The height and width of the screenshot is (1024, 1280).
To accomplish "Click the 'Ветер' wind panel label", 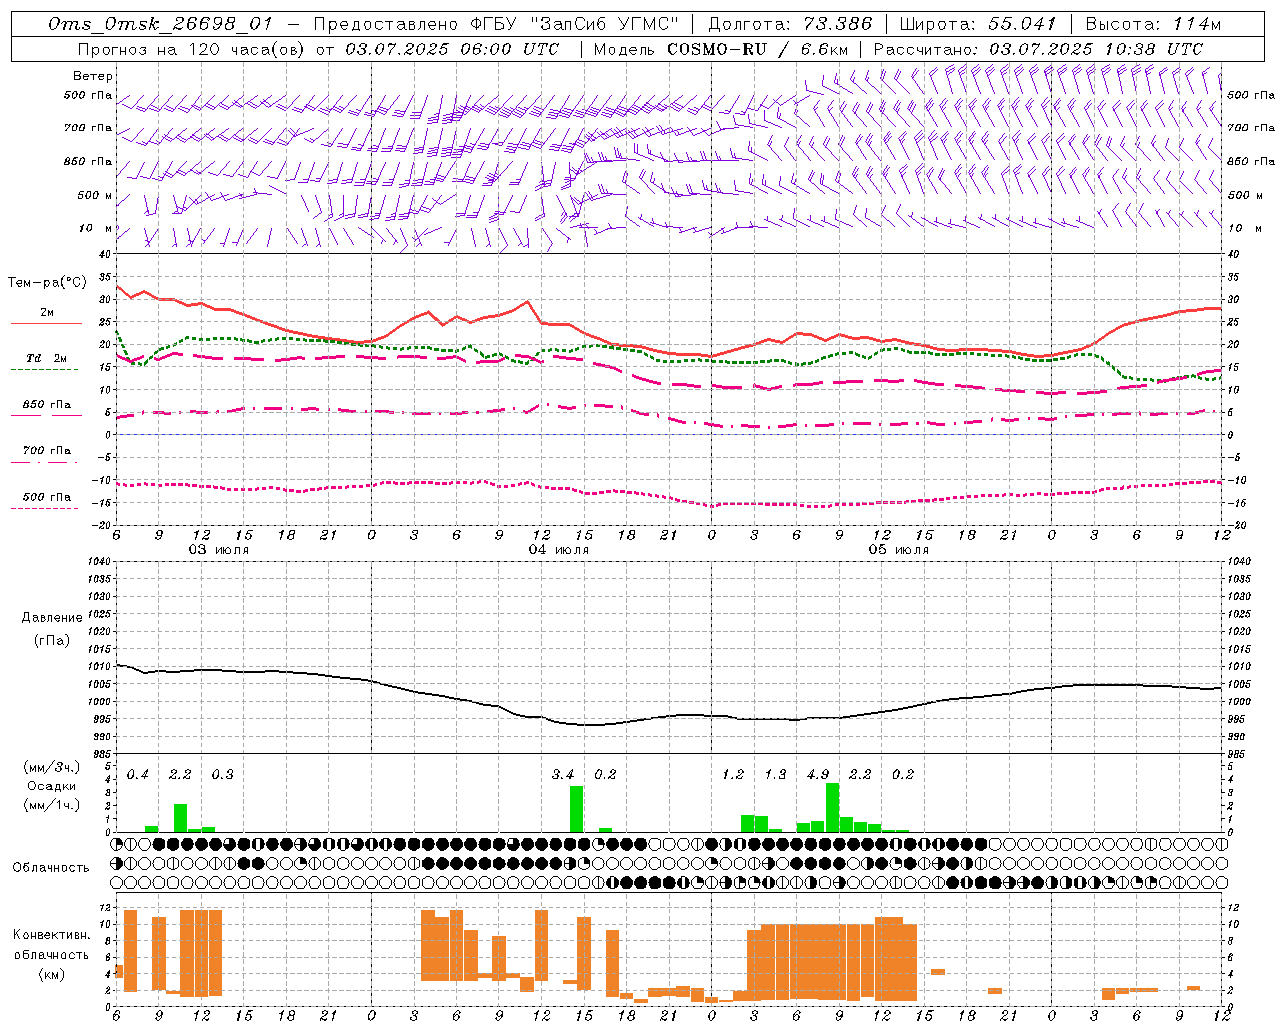I will 93,76.
